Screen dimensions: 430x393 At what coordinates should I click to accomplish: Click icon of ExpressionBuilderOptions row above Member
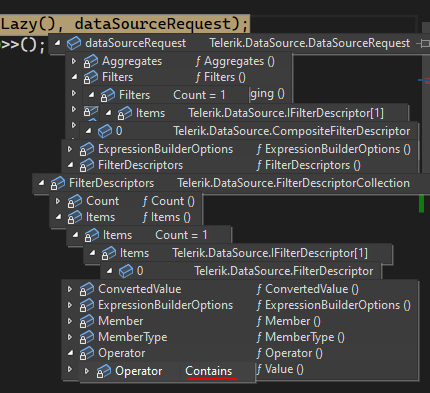87,305
